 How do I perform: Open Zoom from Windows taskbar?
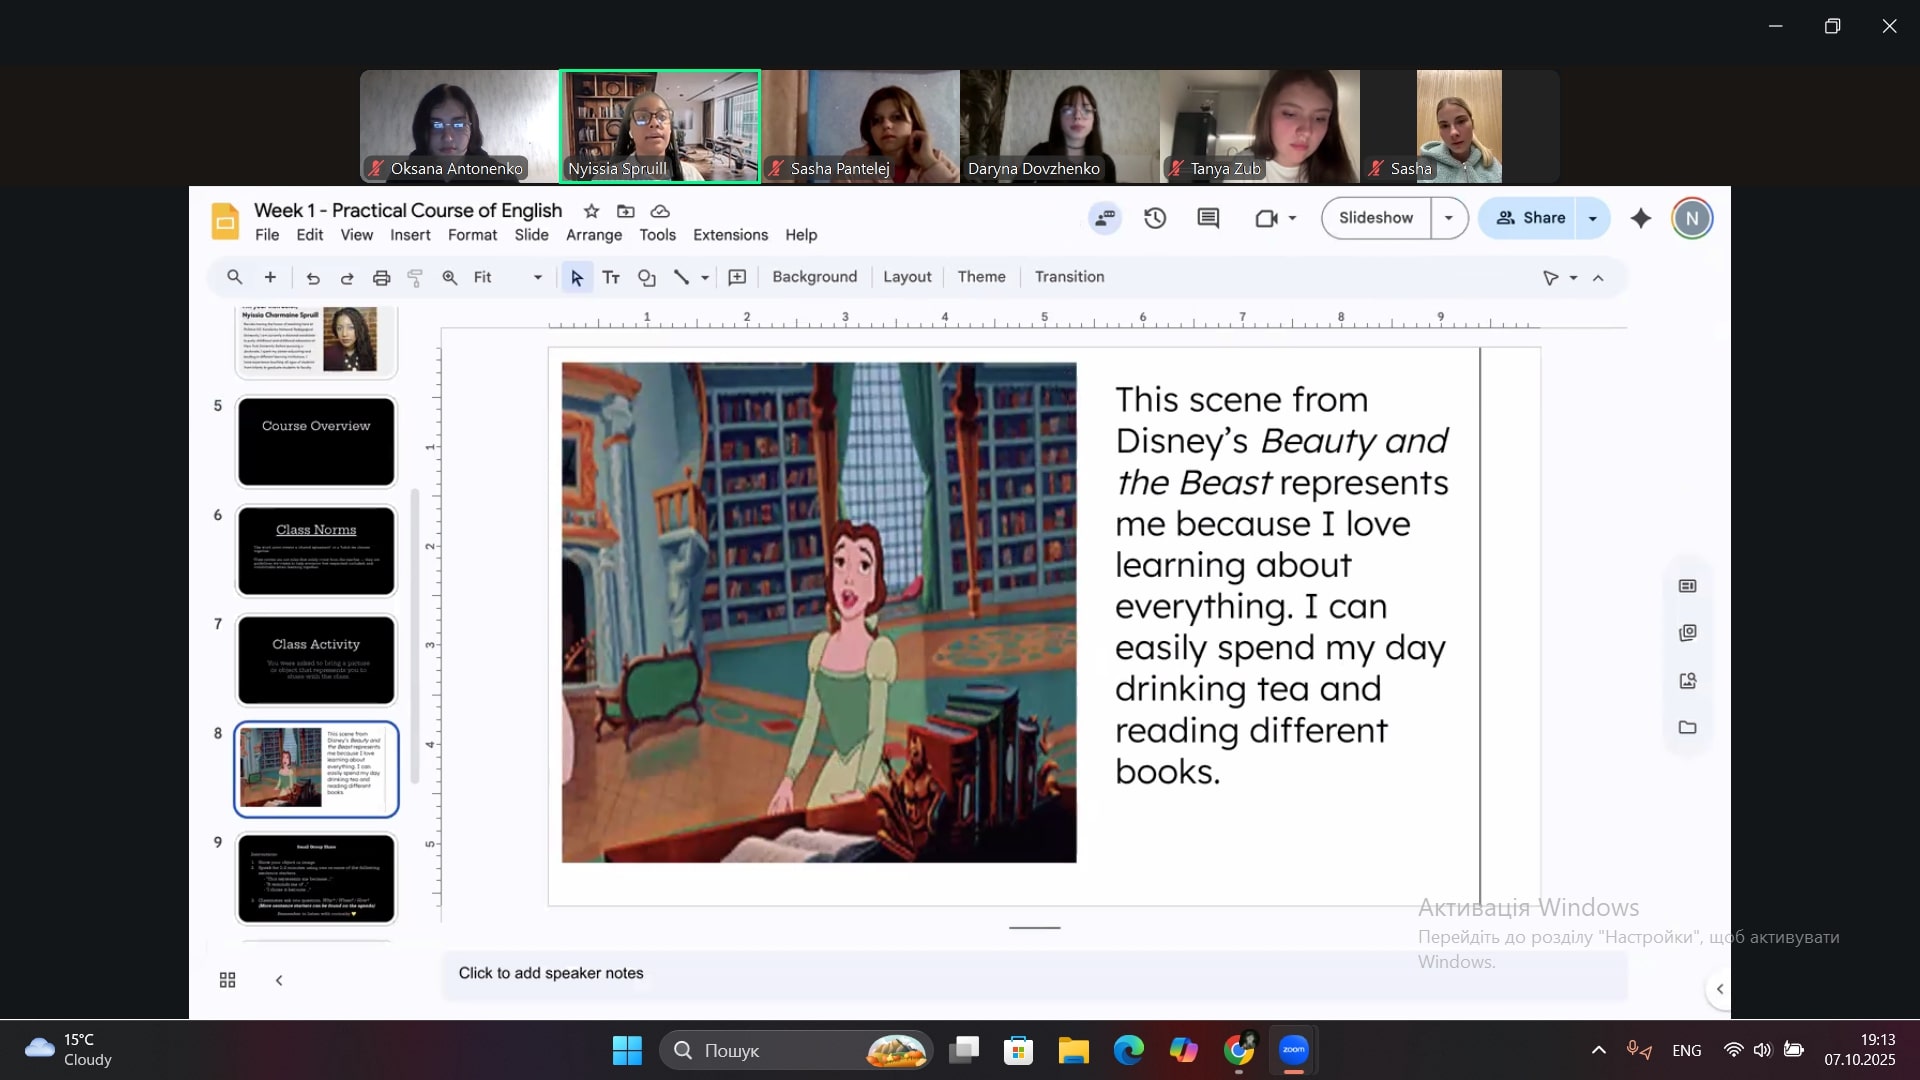coord(1293,1050)
